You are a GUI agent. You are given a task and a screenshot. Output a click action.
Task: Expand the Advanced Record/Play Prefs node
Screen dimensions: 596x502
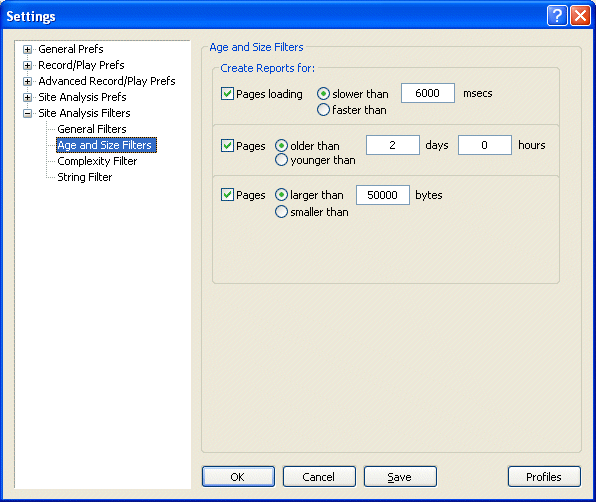pos(27,81)
